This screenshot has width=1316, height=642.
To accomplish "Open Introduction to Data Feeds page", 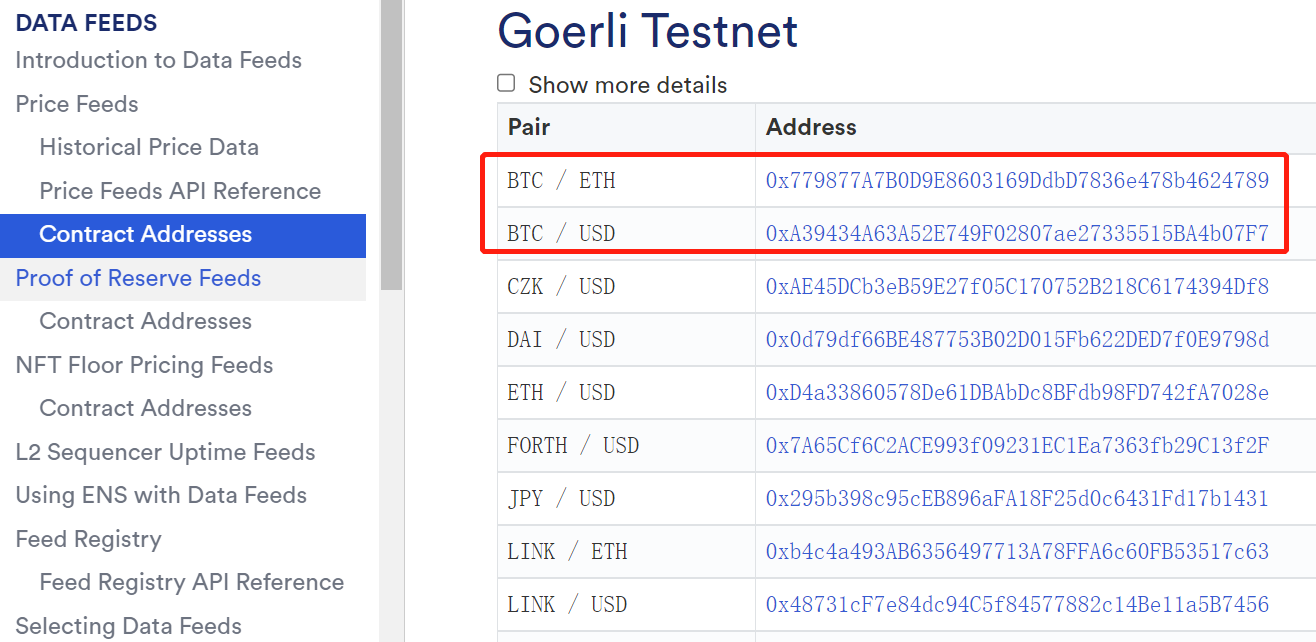I will pos(158,60).
